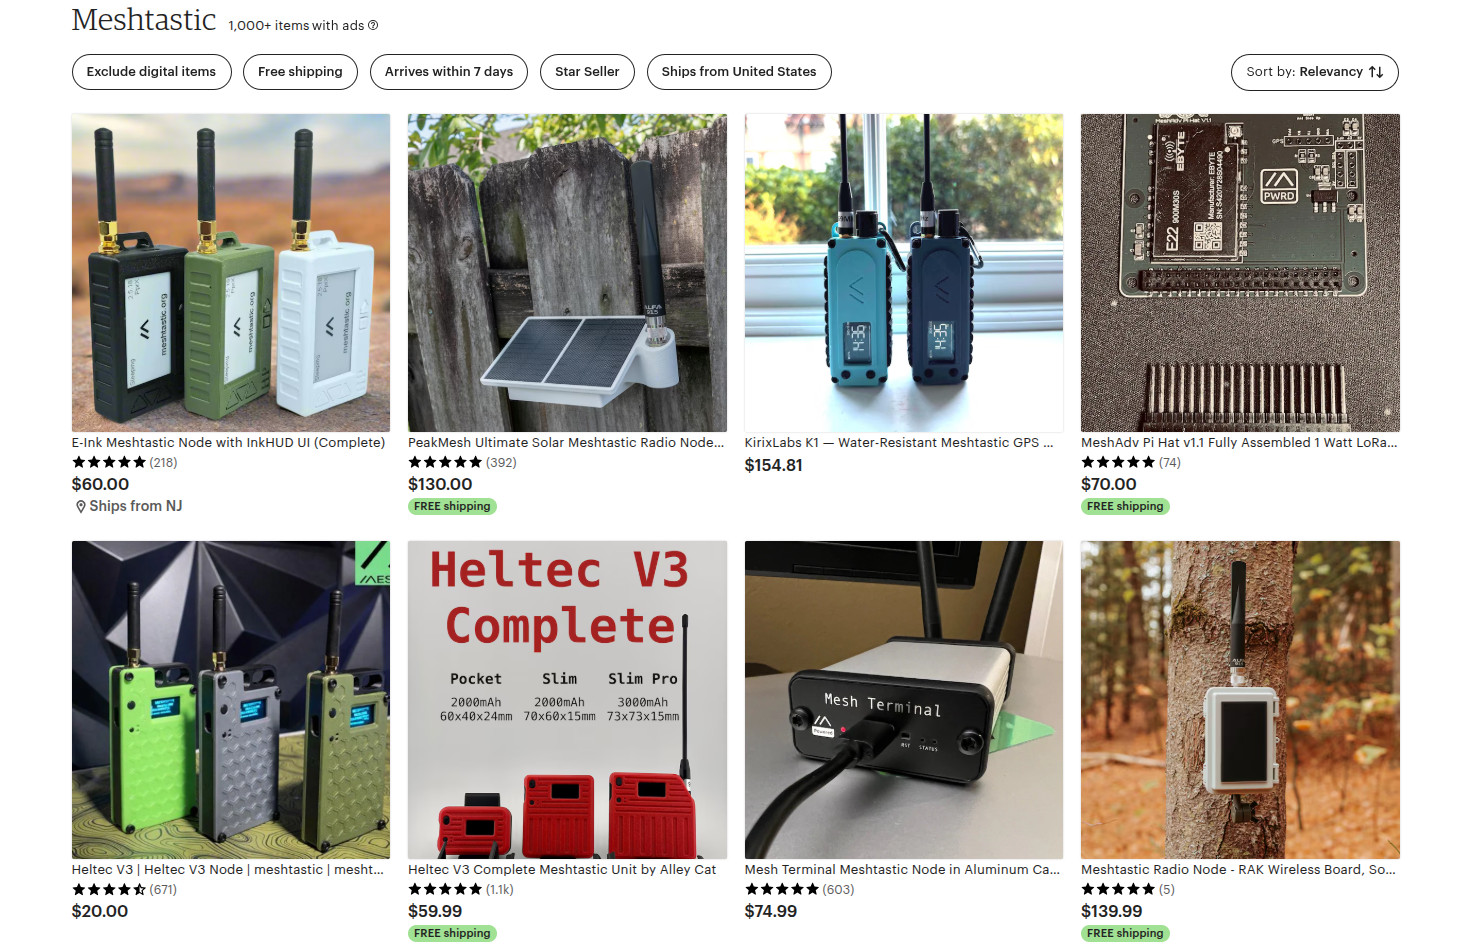The width and height of the screenshot is (1463, 952).
Task: Apply Ships from United States filter
Action: [x=739, y=72]
